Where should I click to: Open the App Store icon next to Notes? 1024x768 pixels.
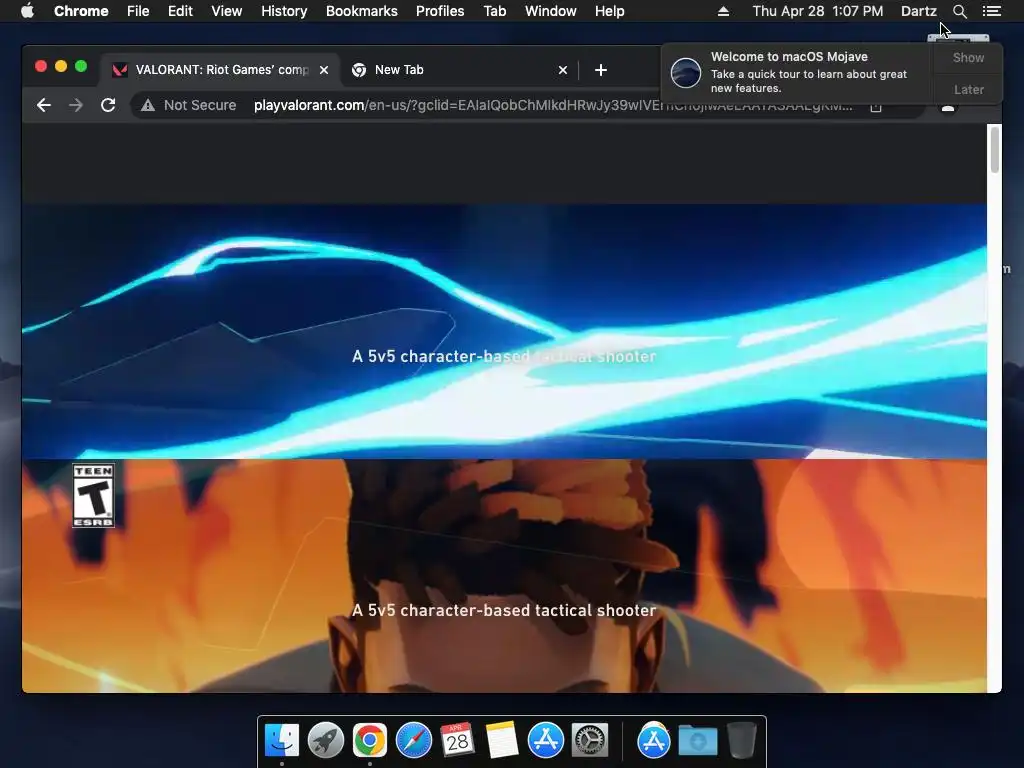click(545, 741)
